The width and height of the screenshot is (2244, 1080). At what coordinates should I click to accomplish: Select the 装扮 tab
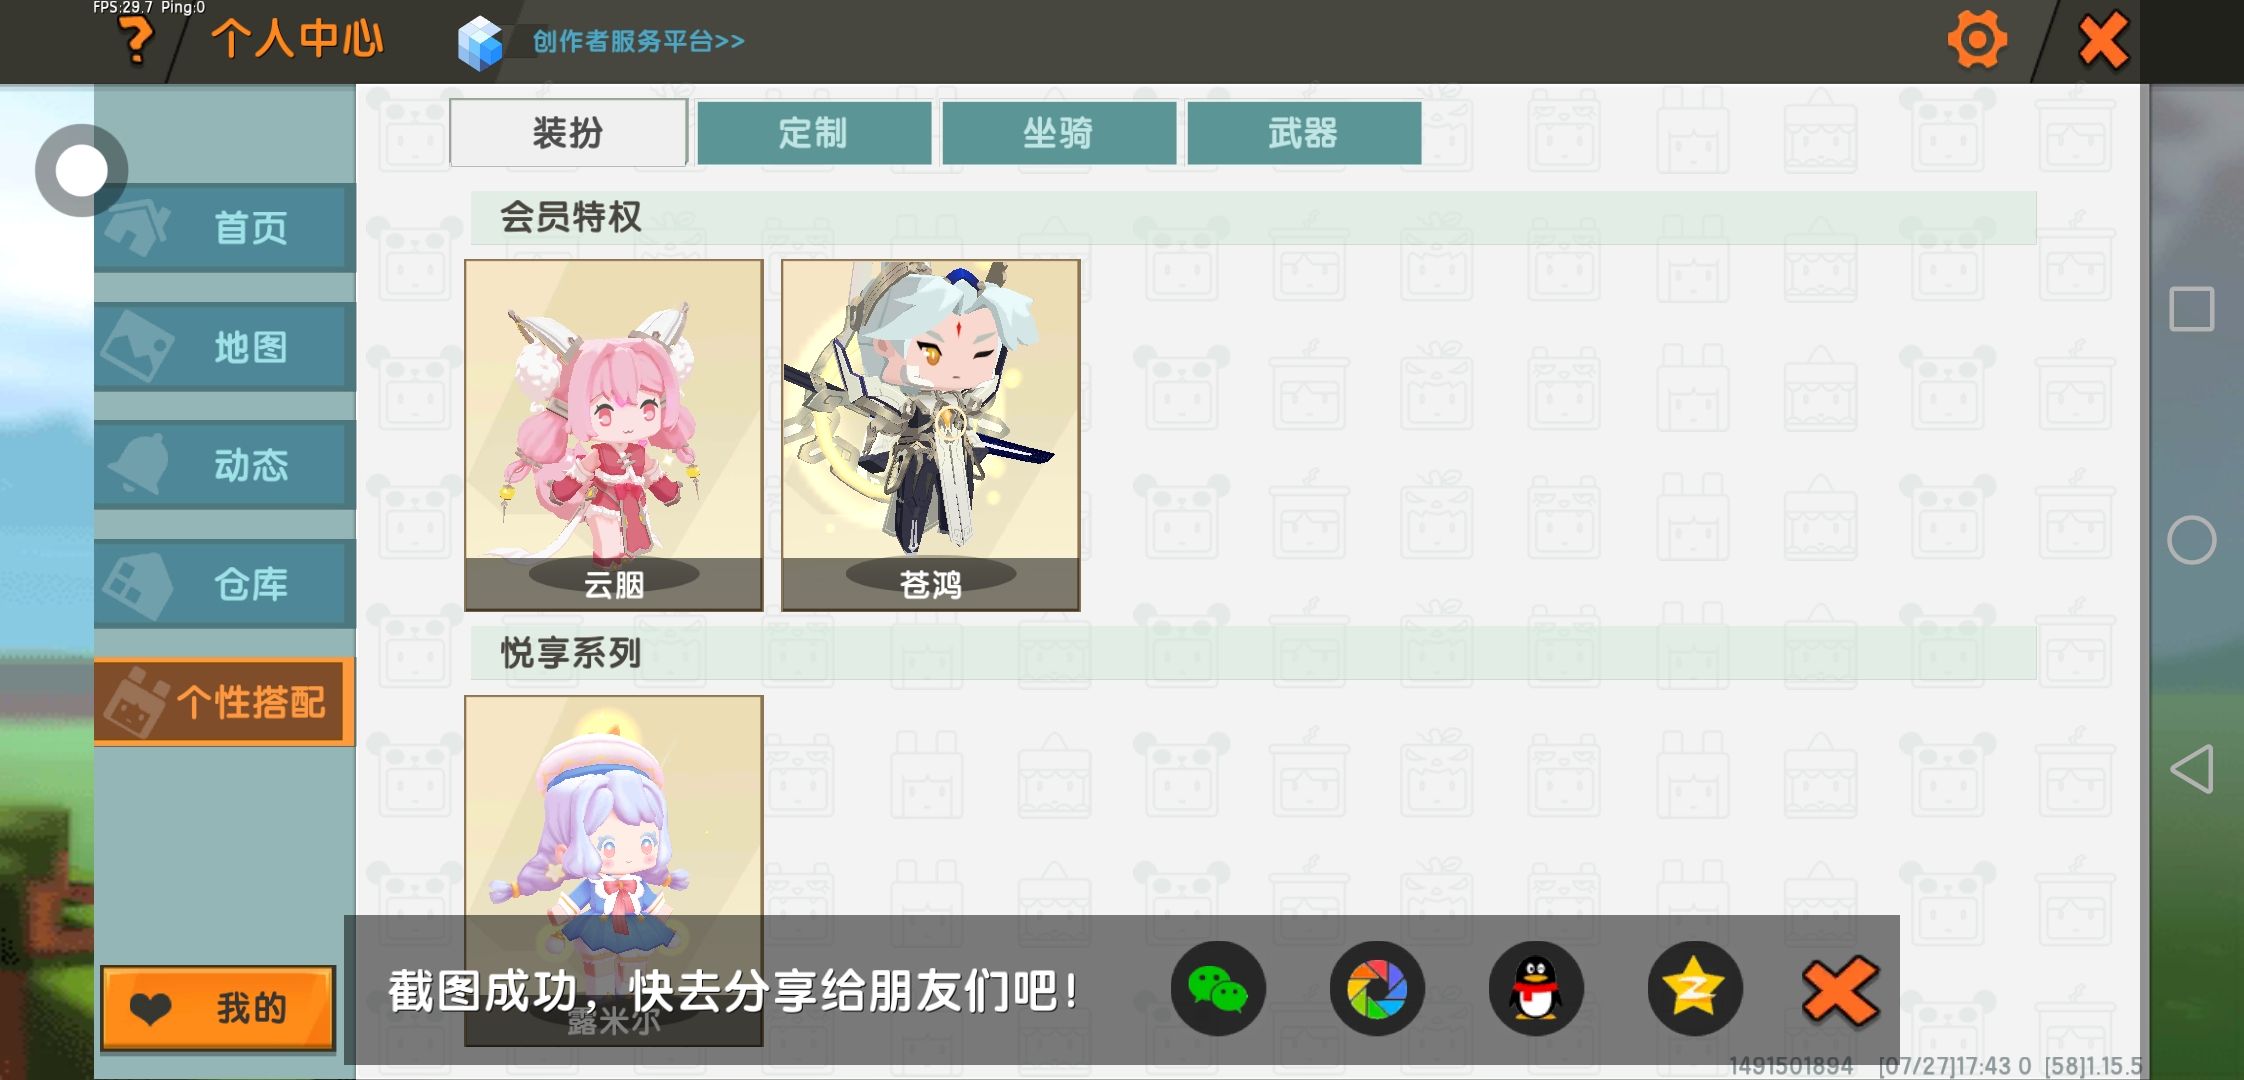point(568,133)
